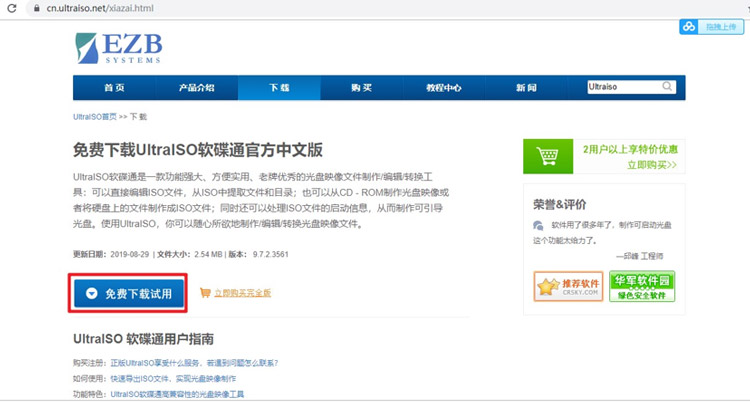Click the version 9.7.2.3561 text
Viewport: 750px width, 403px height.
click(x=271, y=254)
